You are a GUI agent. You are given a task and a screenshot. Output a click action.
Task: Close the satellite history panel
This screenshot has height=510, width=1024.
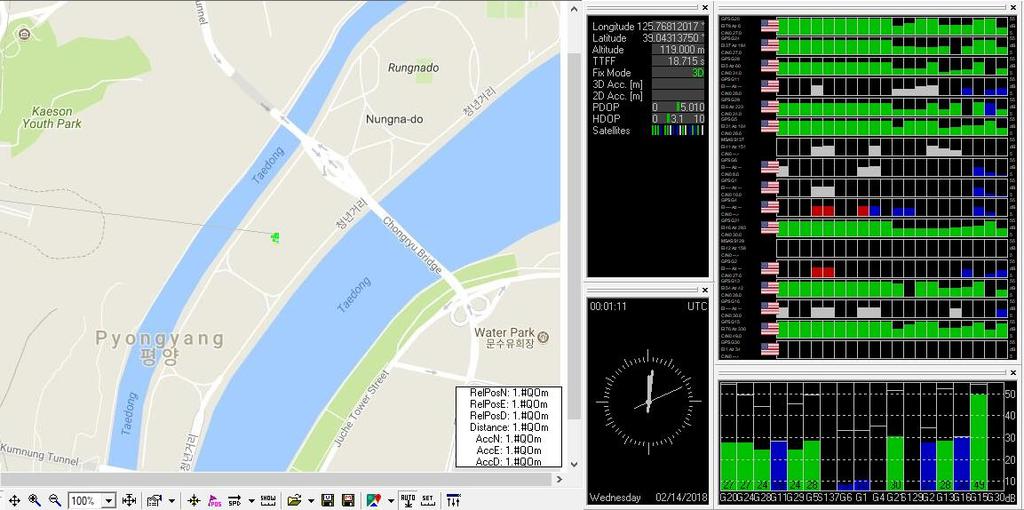1014,8
